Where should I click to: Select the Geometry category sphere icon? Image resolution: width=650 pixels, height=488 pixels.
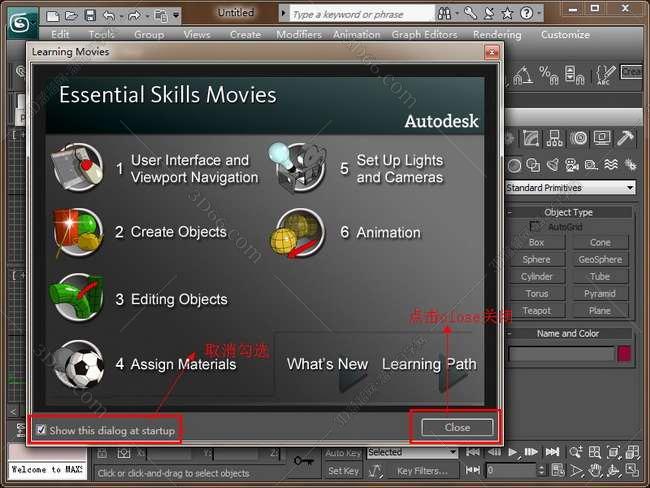coord(514,166)
